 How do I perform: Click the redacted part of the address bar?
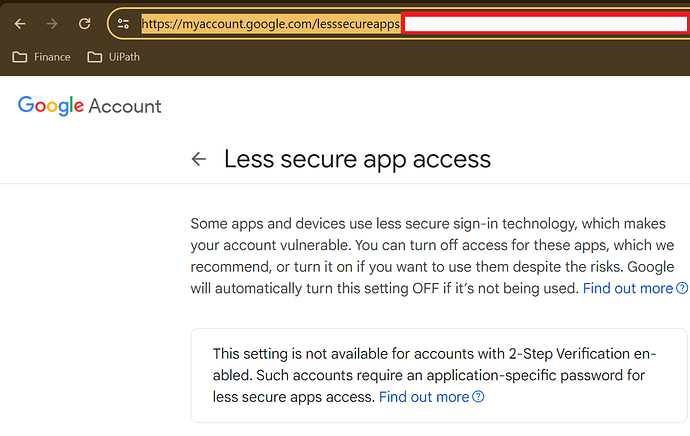545,23
